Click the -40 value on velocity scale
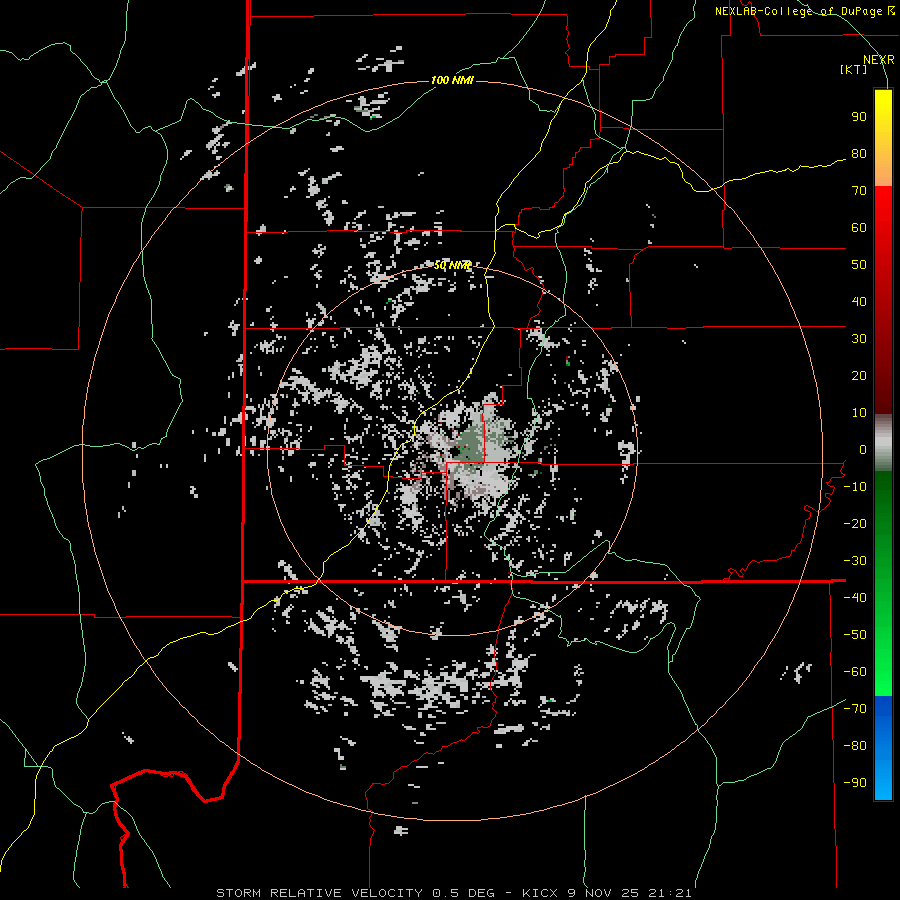 click(x=855, y=598)
